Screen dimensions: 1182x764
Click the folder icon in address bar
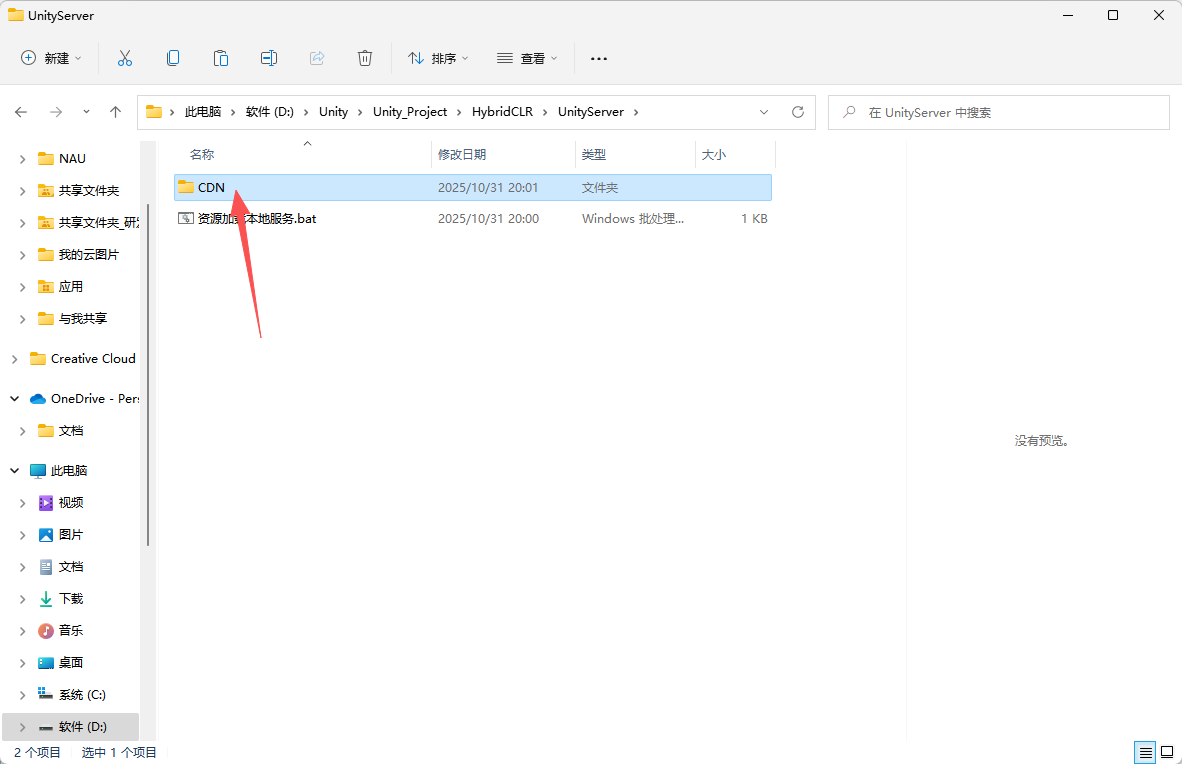(x=154, y=112)
